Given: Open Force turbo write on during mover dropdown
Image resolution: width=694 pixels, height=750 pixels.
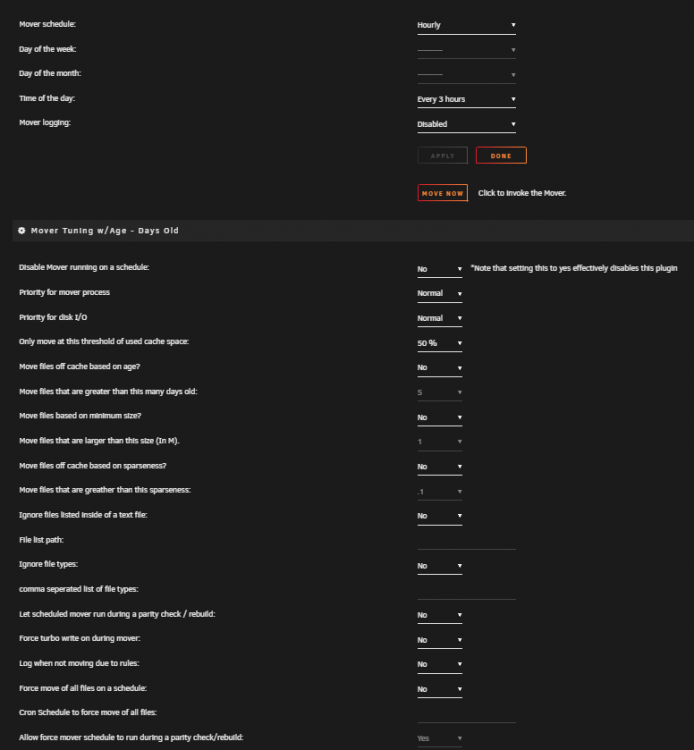Looking at the screenshot, I should tap(440, 640).
